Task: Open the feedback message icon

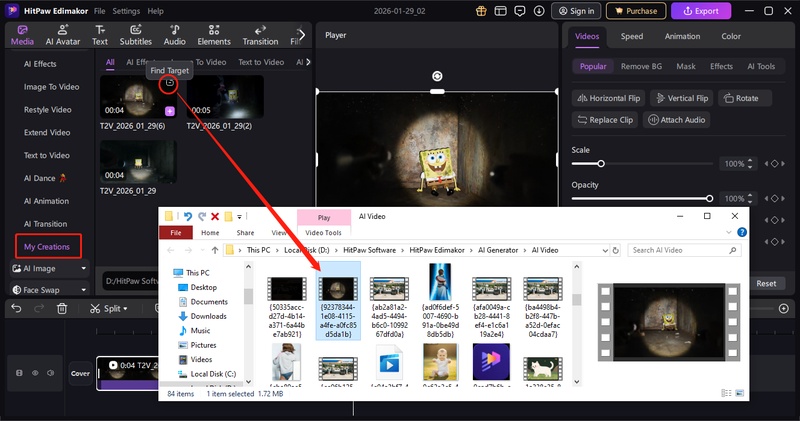Action: coord(520,11)
